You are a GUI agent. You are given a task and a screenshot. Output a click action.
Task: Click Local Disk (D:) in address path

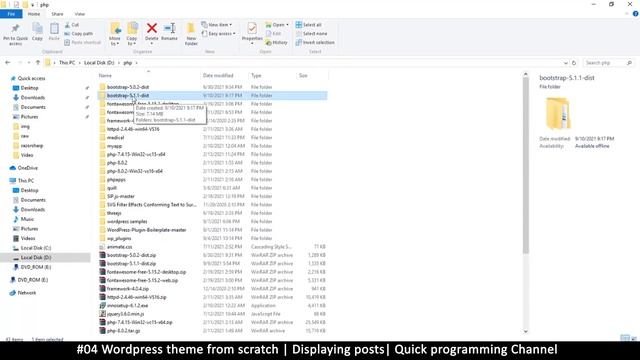pyautogui.click(x=99, y=63)
